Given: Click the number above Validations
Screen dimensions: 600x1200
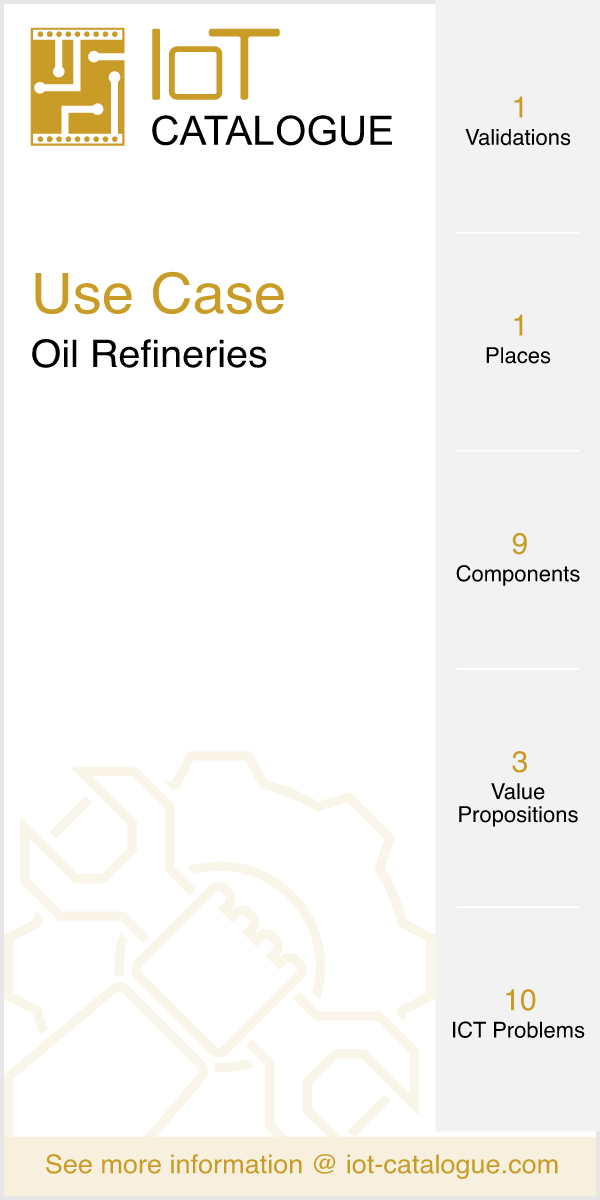Looking at the screenshot, I should tap(518, 107).
